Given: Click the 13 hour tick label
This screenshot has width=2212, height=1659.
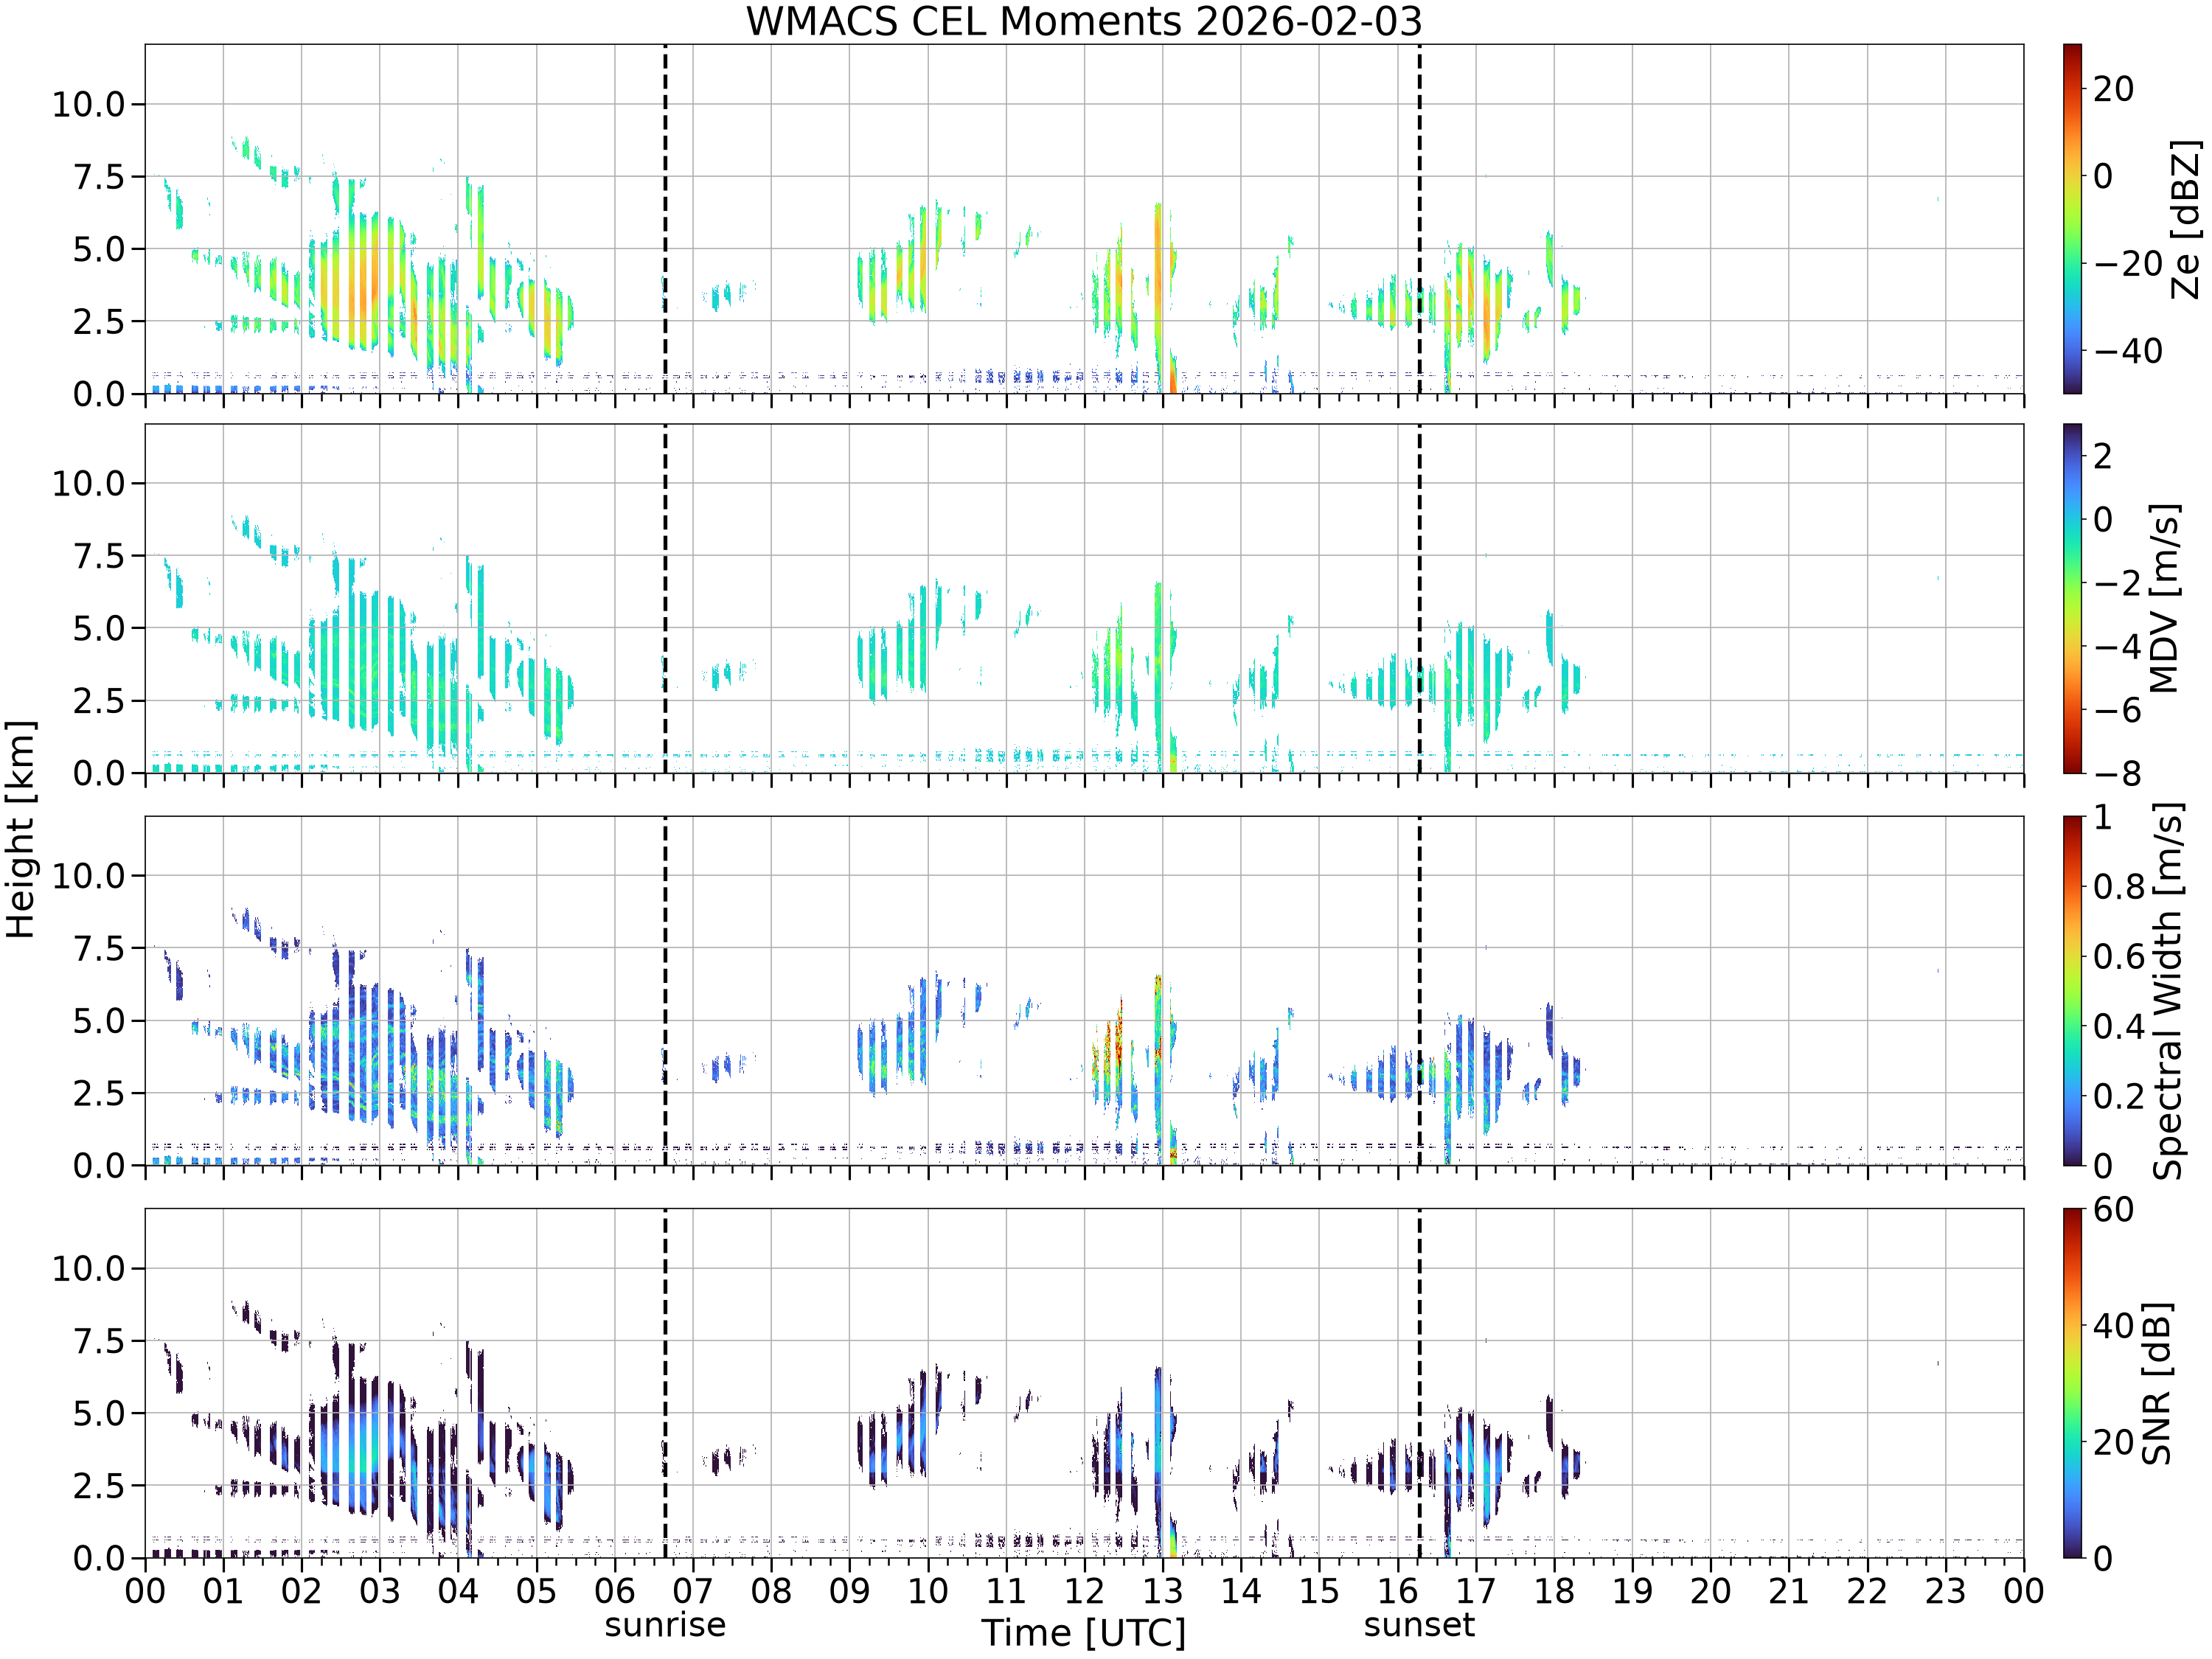Looking at the screenshot, I should click(1162, 1591).
